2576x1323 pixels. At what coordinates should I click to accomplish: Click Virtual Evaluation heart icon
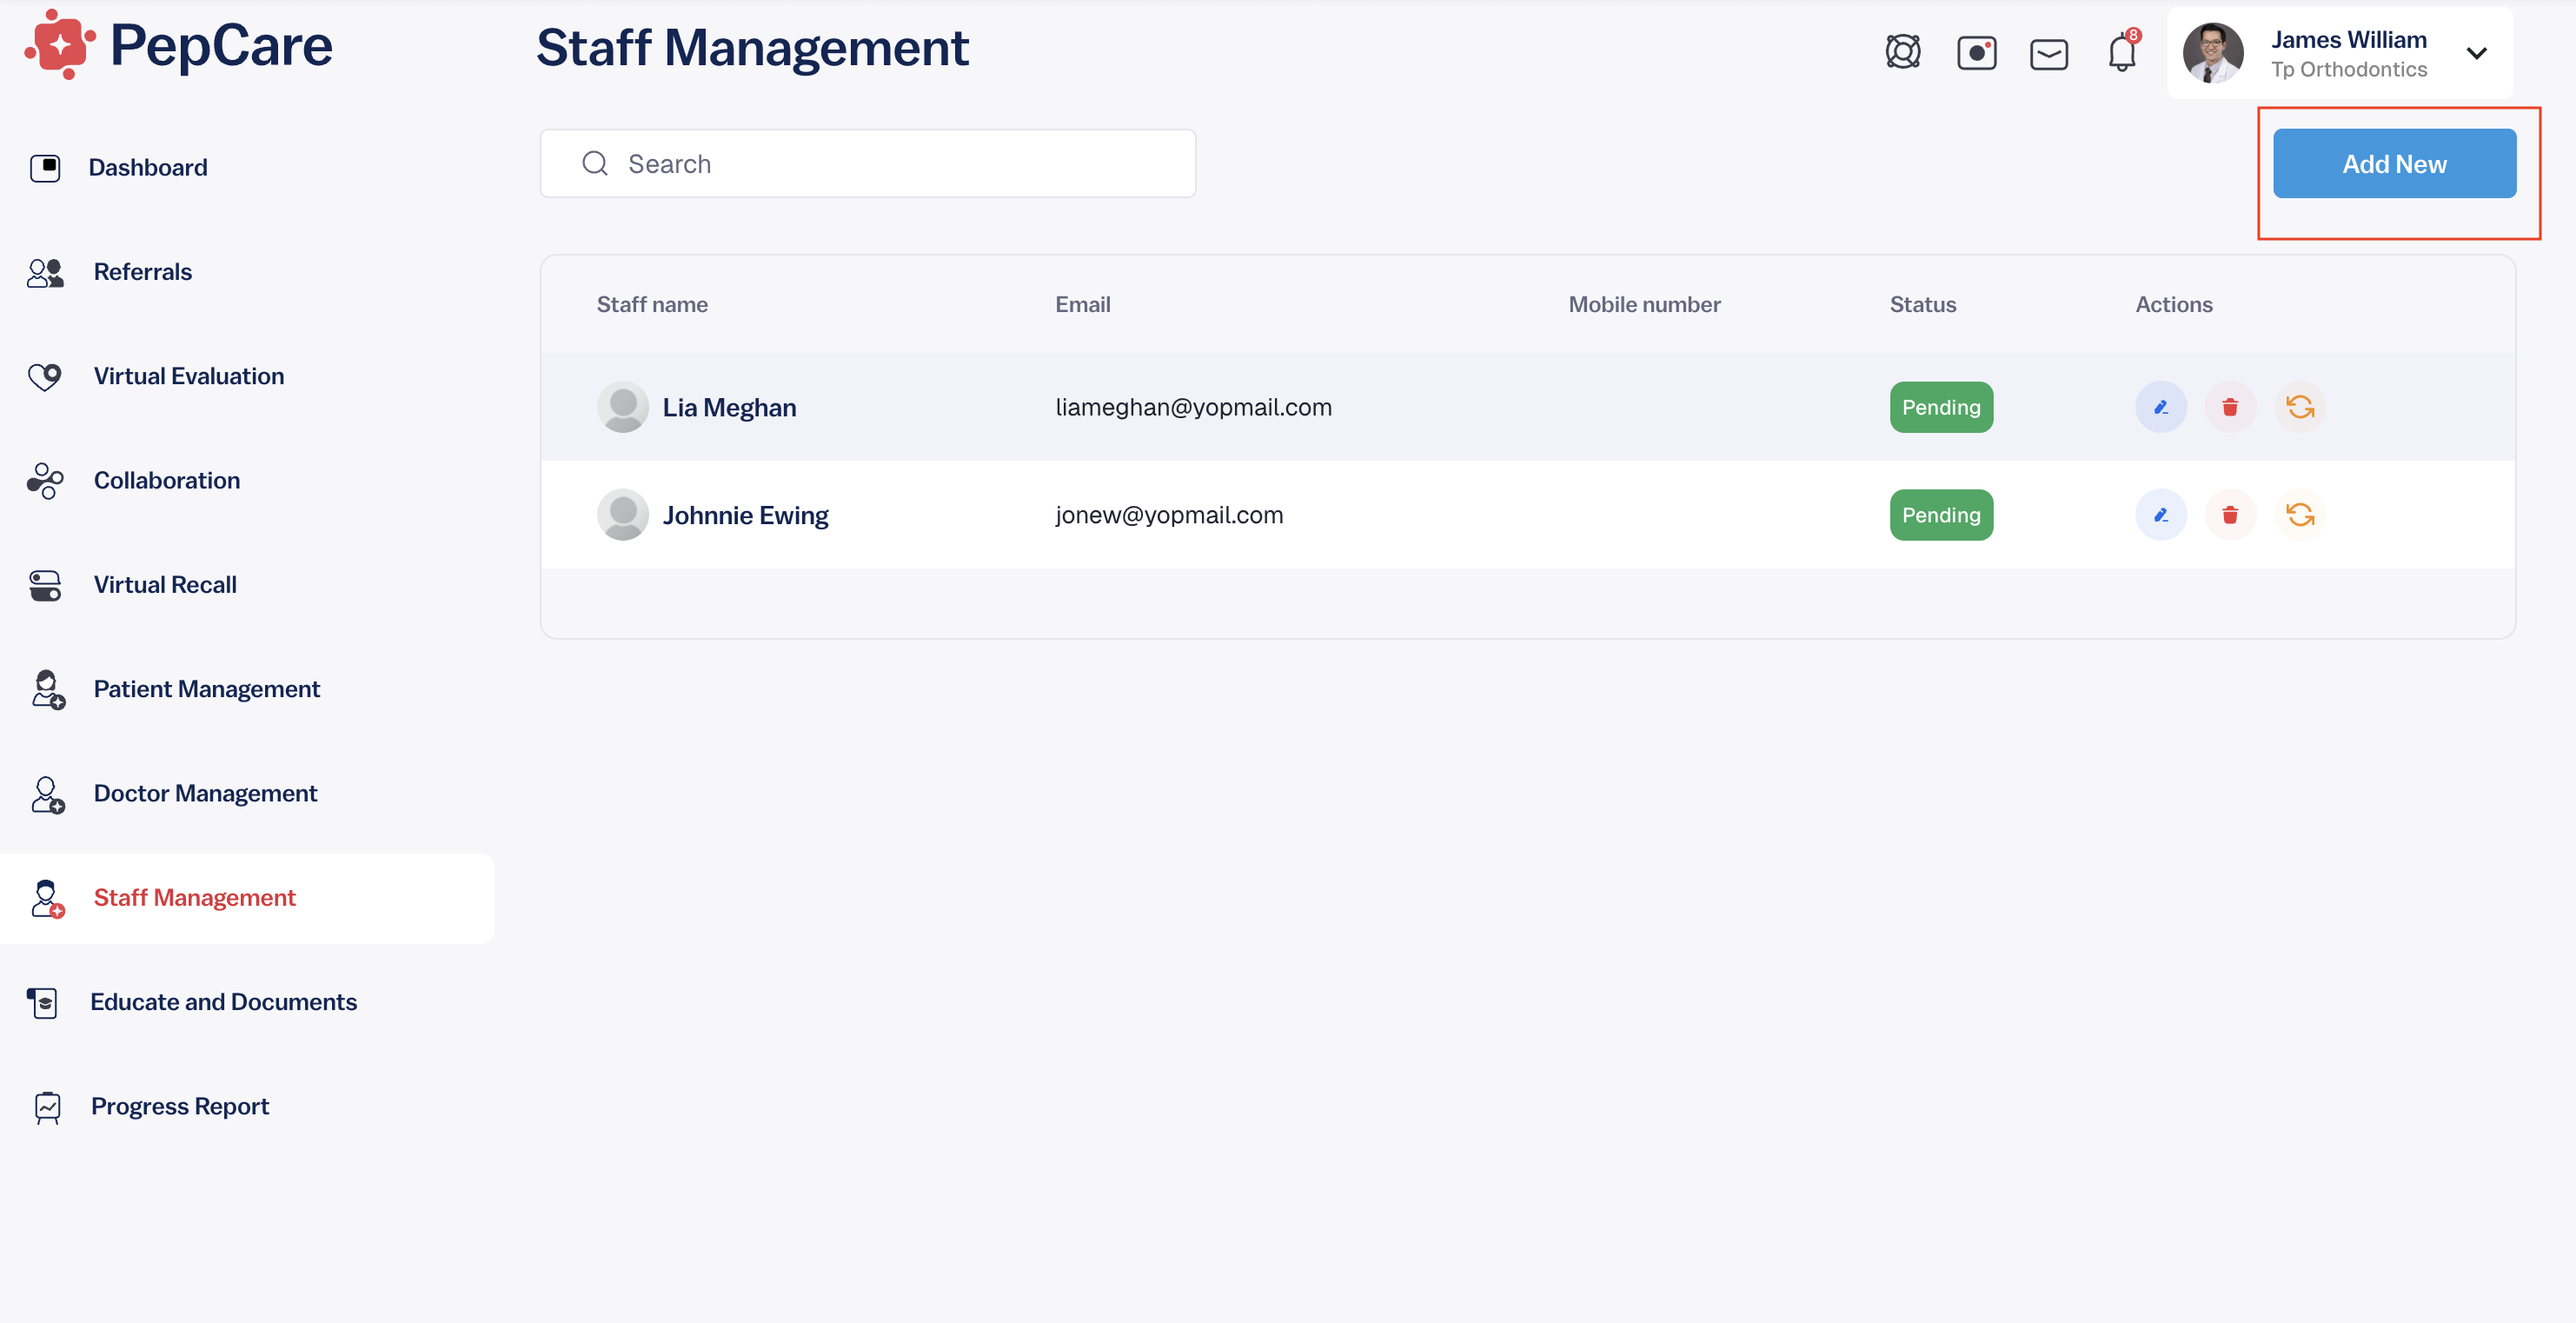click(x=45, y=376)
